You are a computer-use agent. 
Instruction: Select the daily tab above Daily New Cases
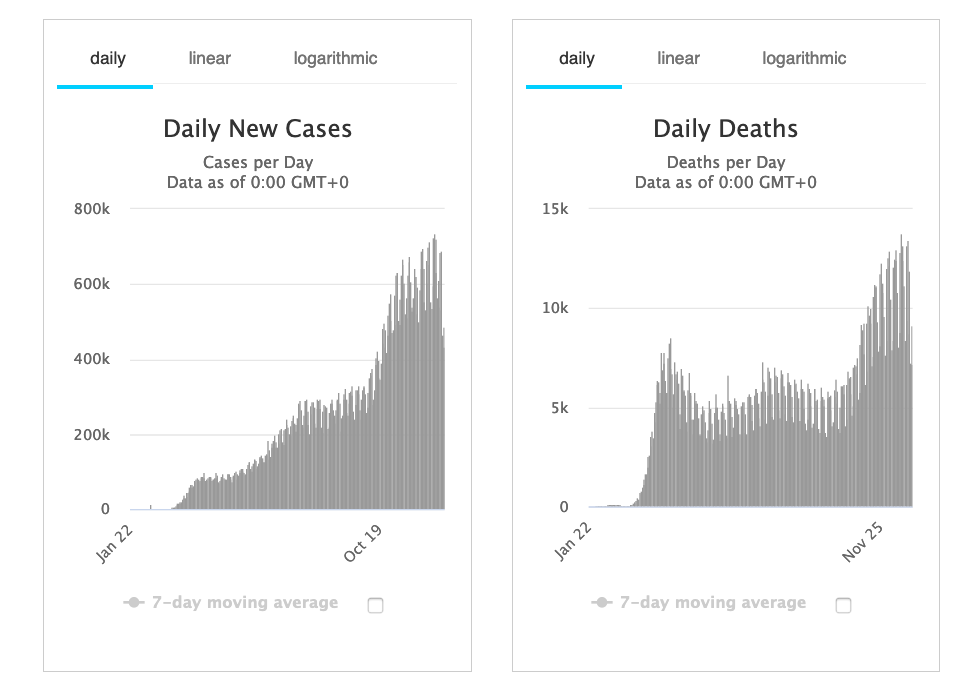(x=107, y=58)
